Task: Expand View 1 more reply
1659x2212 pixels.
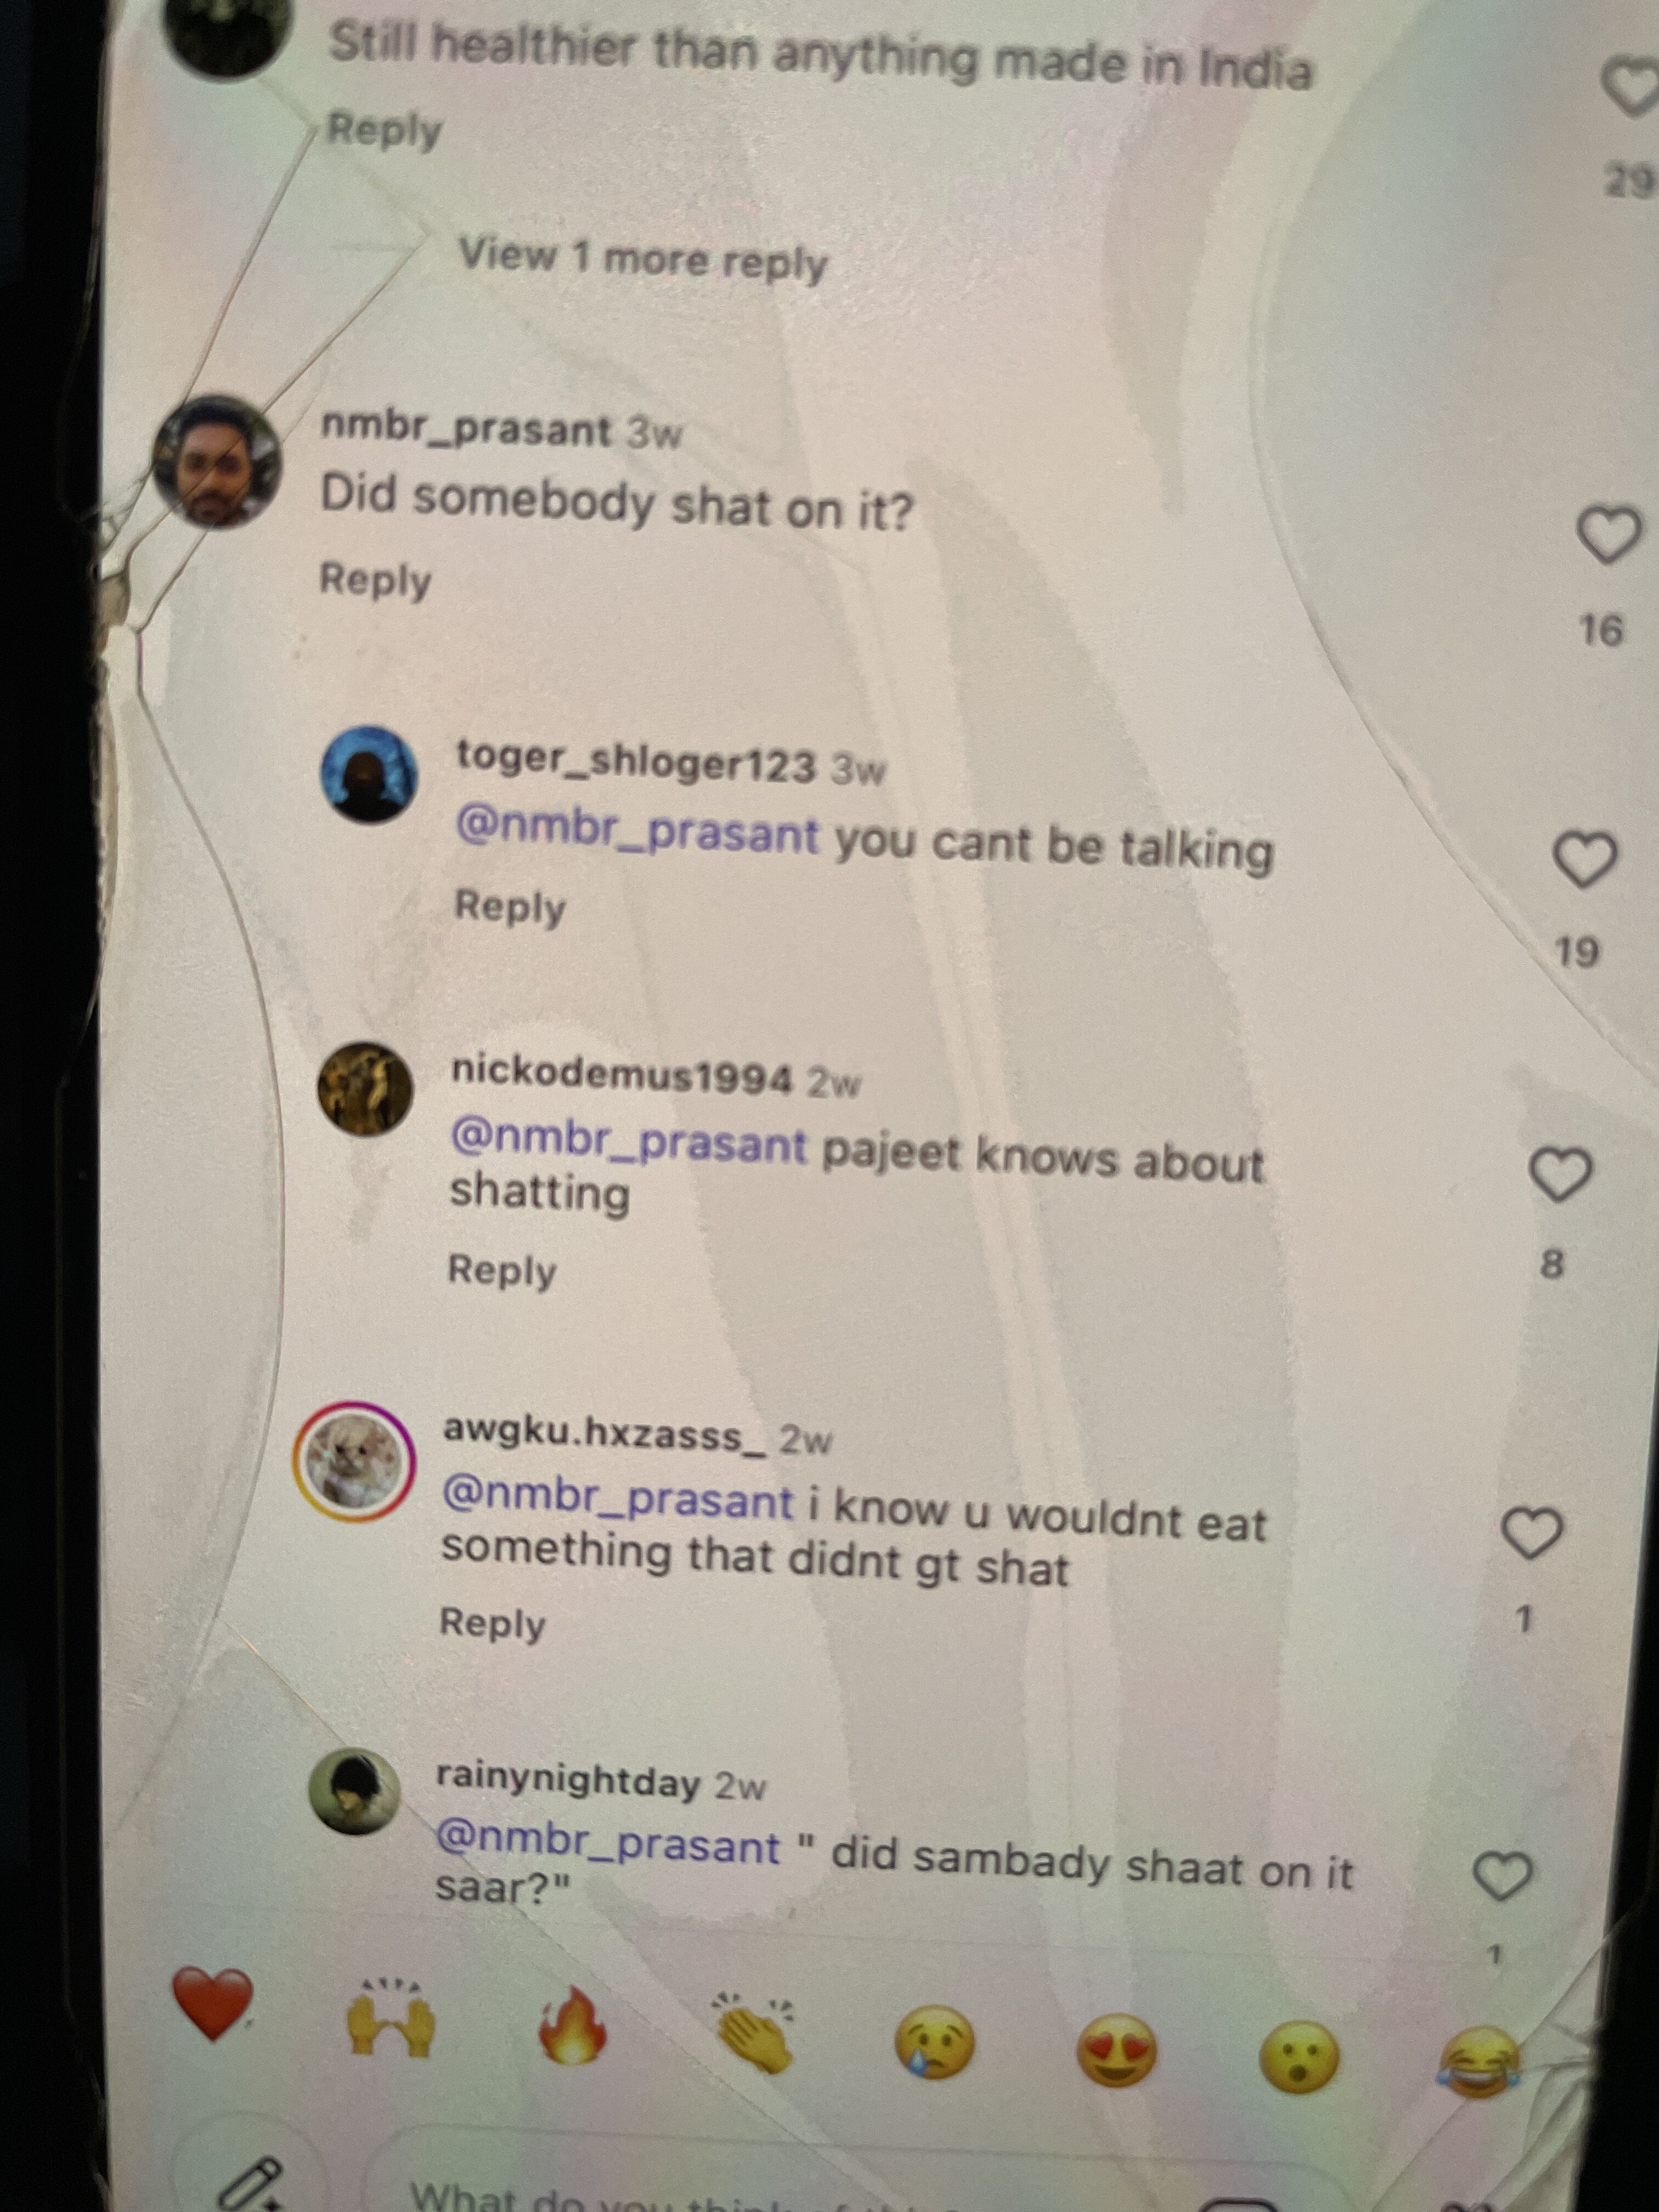Action: (x=643, y=259)
